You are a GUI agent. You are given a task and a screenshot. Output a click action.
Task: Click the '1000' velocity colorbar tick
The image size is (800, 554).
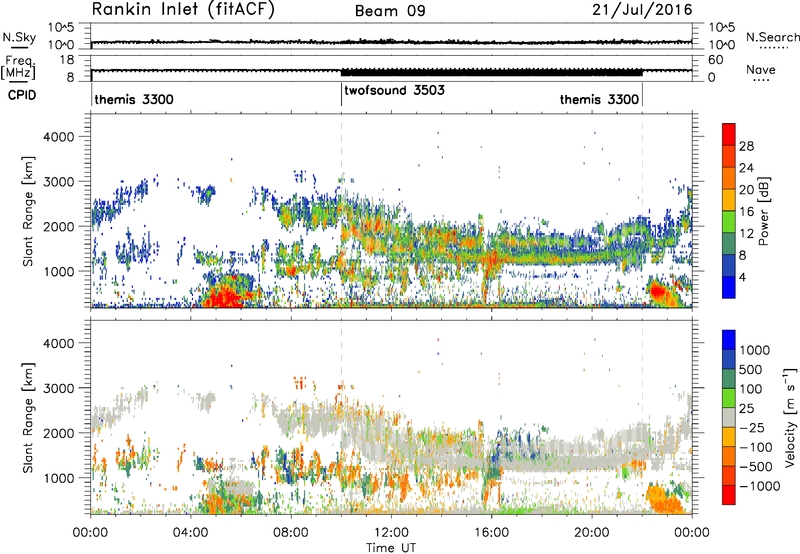755,350
